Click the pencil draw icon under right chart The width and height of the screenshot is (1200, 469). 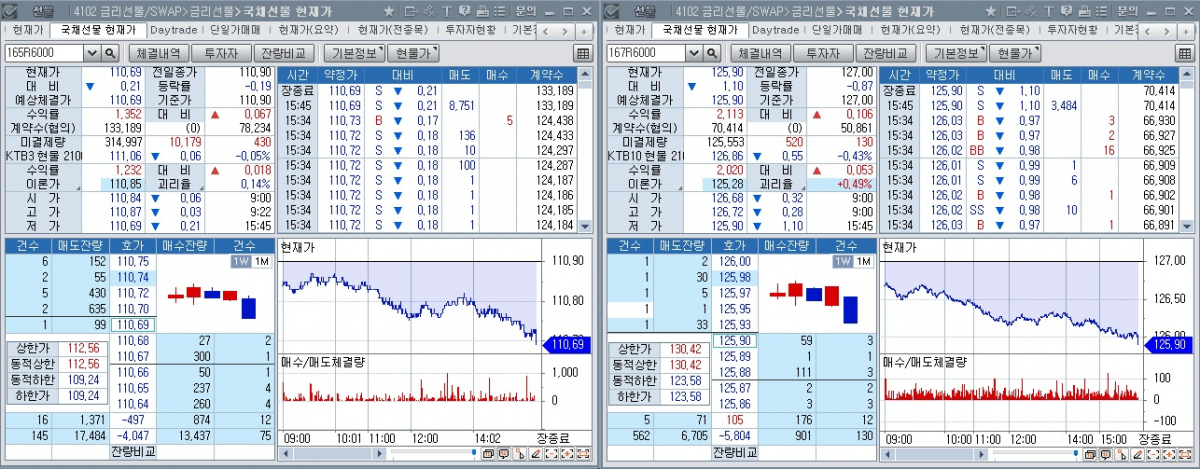click(x=1135, y=453)
